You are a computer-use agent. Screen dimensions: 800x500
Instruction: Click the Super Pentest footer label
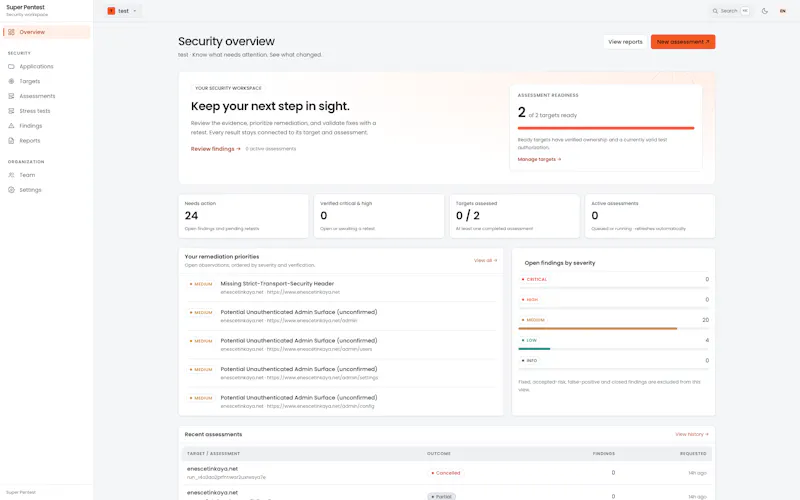point(21,492)
